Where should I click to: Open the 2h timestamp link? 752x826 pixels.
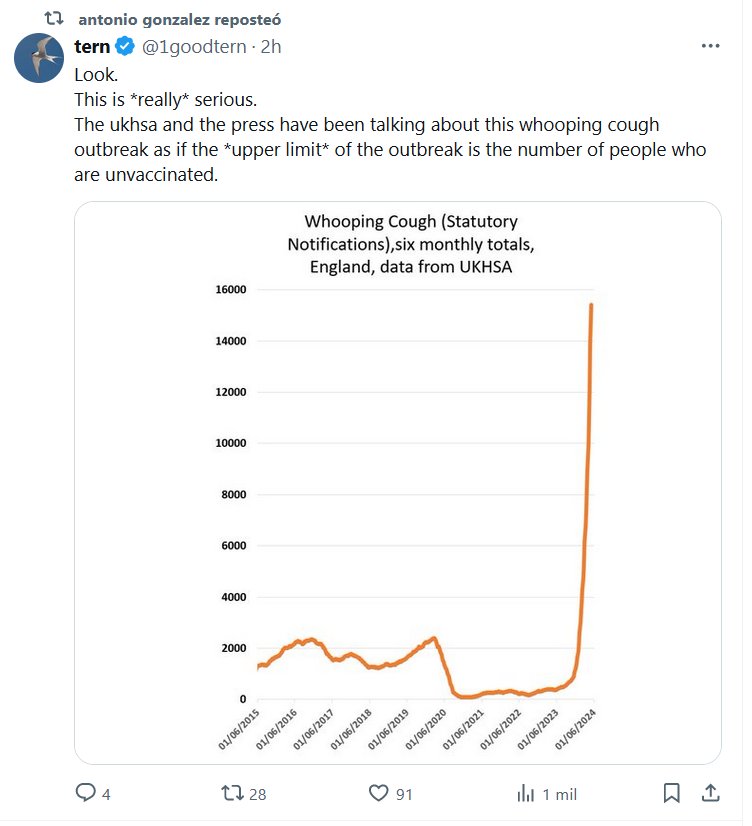tap(271, 46)
